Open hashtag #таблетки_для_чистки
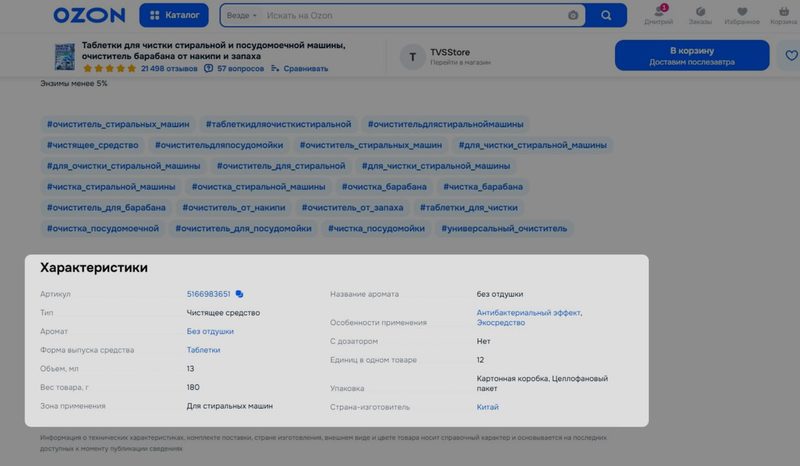 tap(468, 208)
